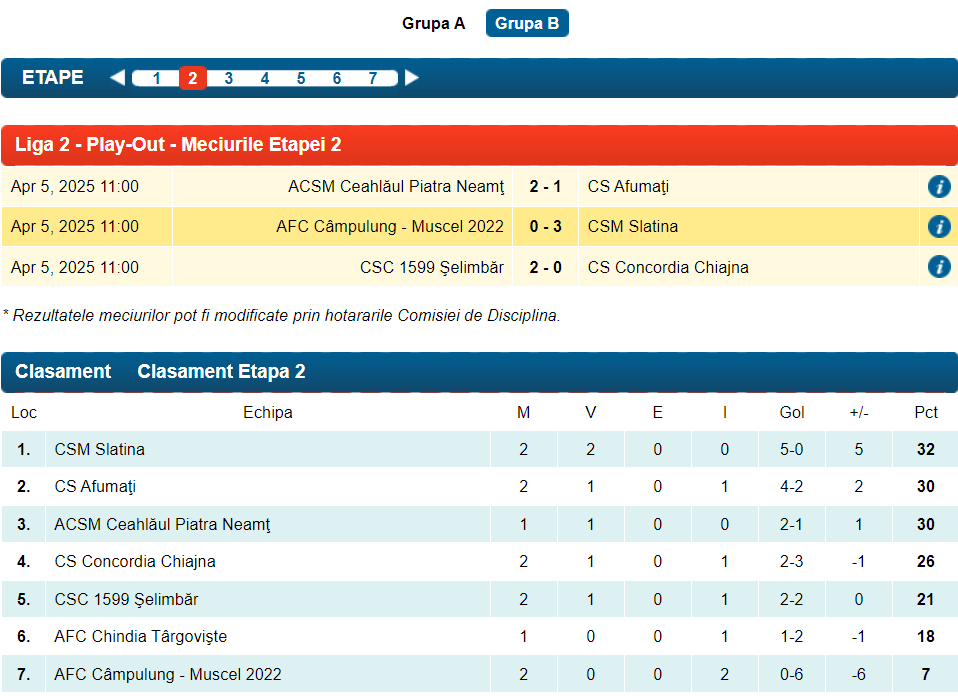The image size is (958, 696).
Task: Click the previous stage left arrow
Action: click(x=117, y=78)
